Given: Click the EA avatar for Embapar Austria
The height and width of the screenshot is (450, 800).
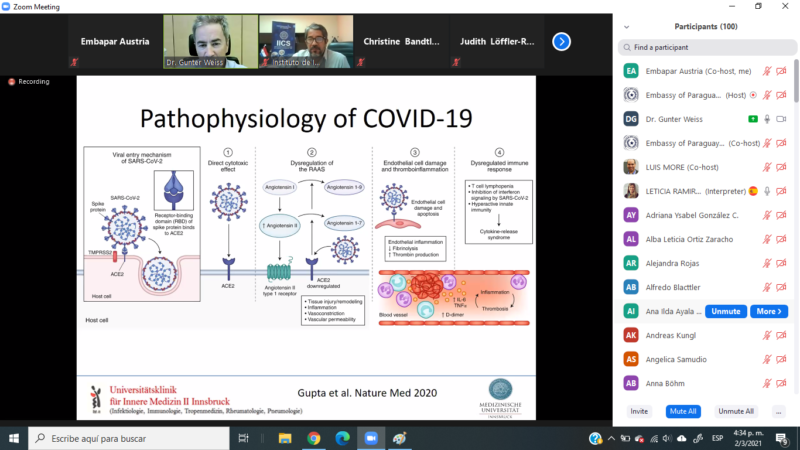Looking at the screenshot, I should 631,71.
